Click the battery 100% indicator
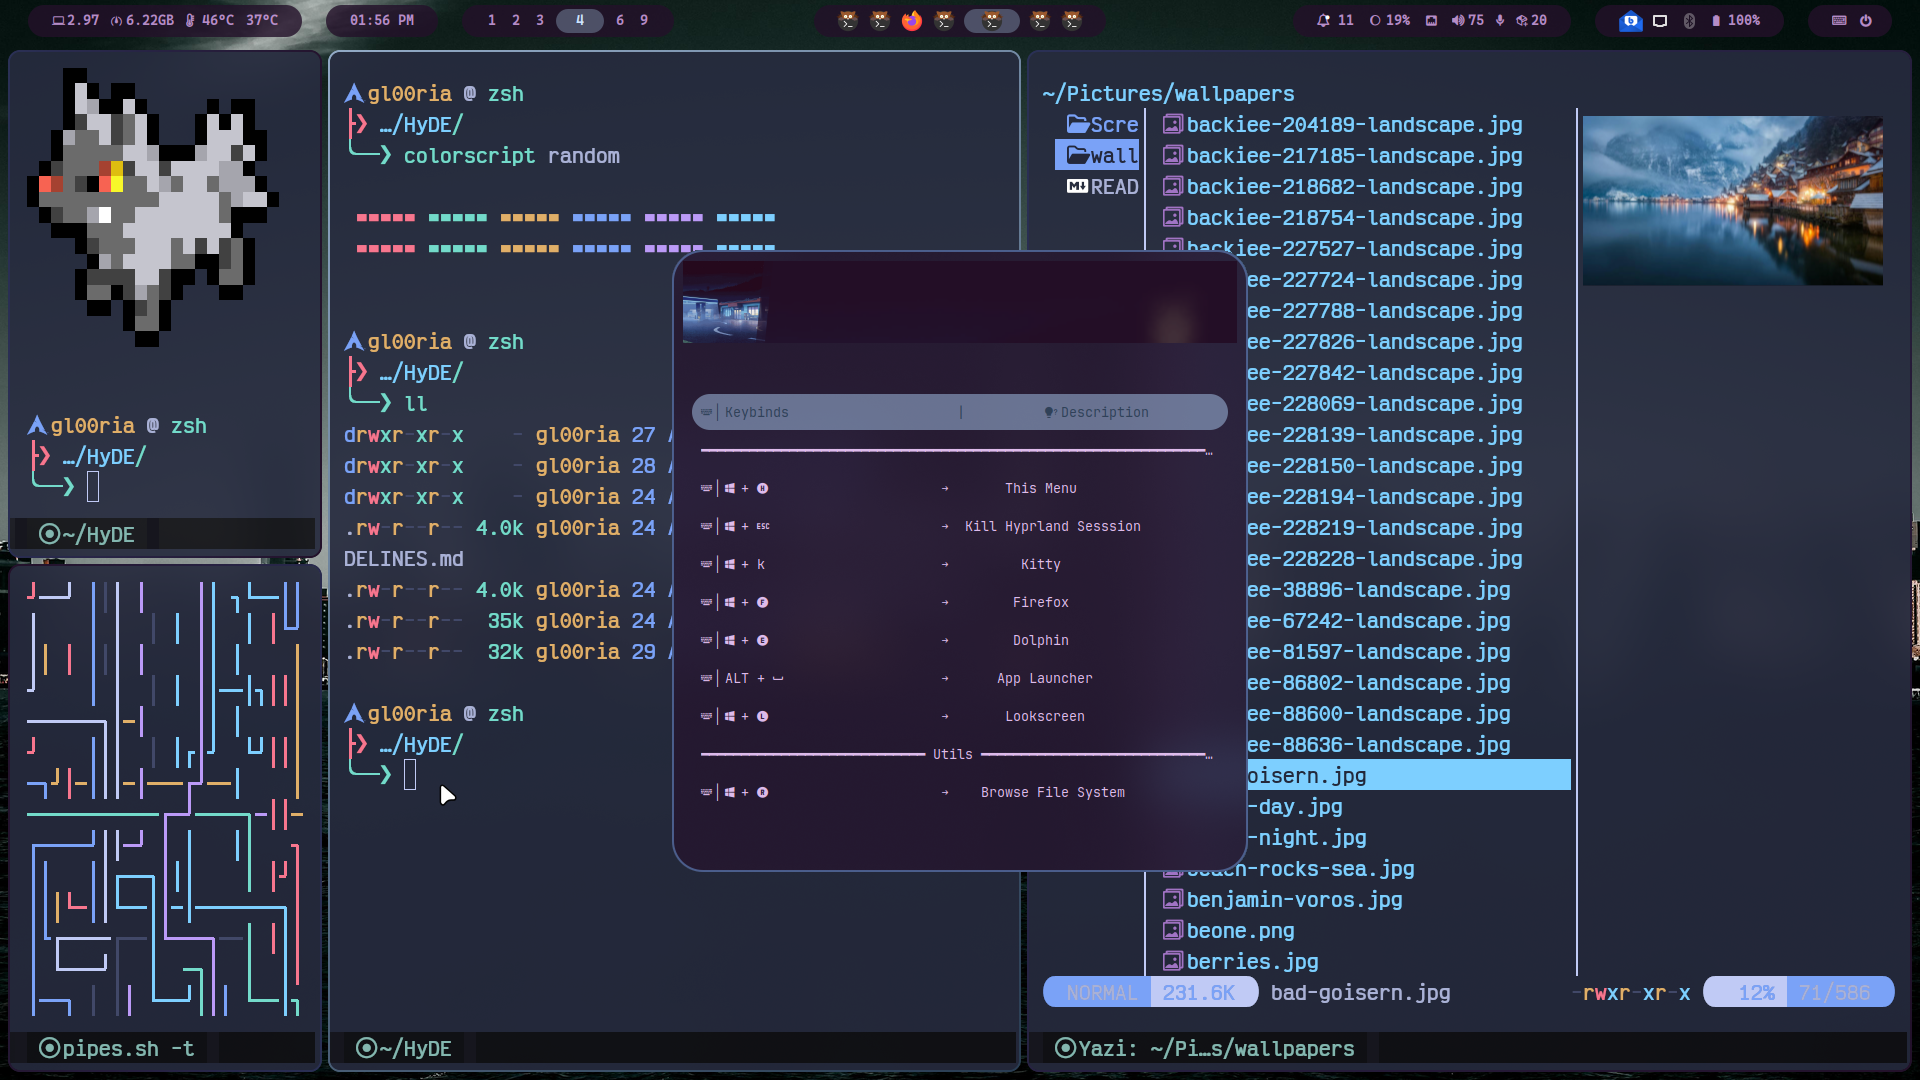Screen dimensions: 1920x1080 pos(1736,20)
